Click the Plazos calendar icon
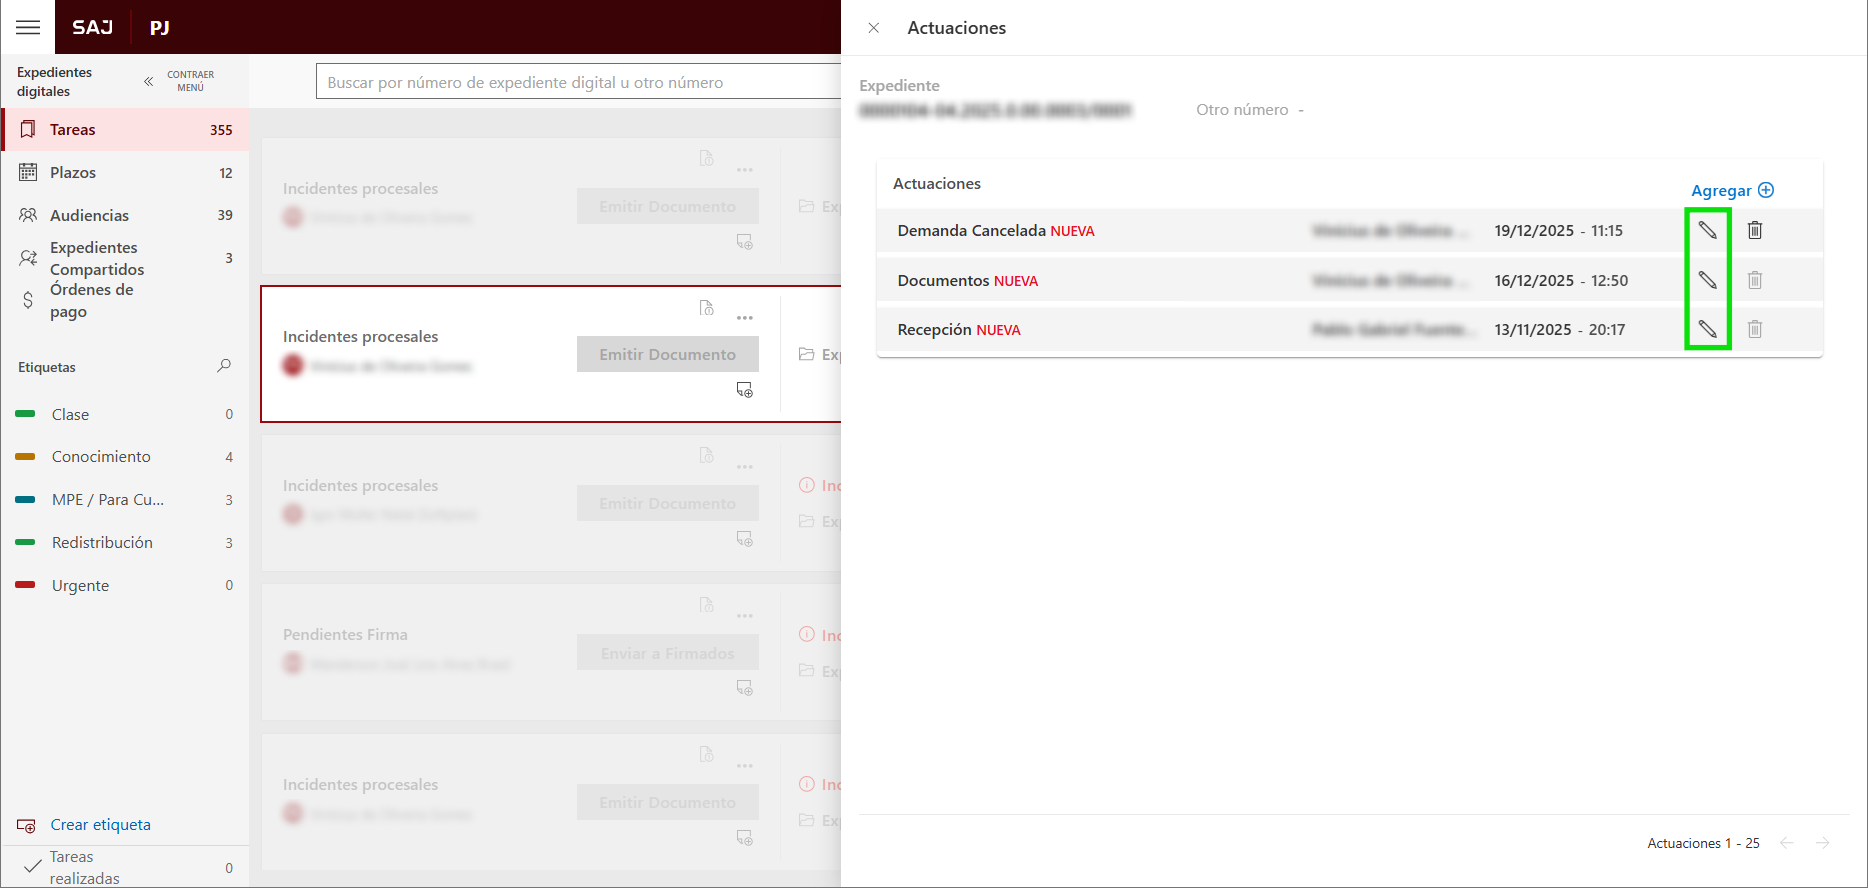The height and width of the screenshot is (888, 1868). coord(28,172)
